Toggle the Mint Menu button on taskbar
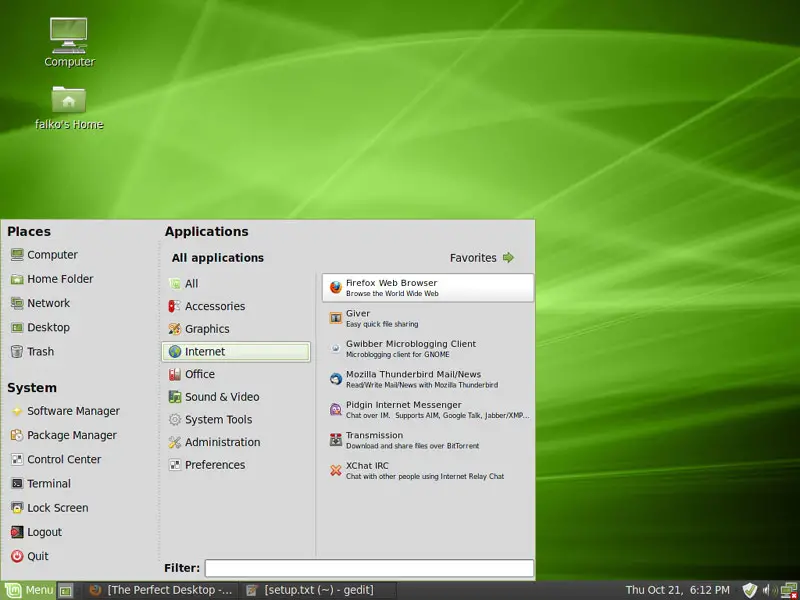The image size is (800, 600). (x=28, y=590)
